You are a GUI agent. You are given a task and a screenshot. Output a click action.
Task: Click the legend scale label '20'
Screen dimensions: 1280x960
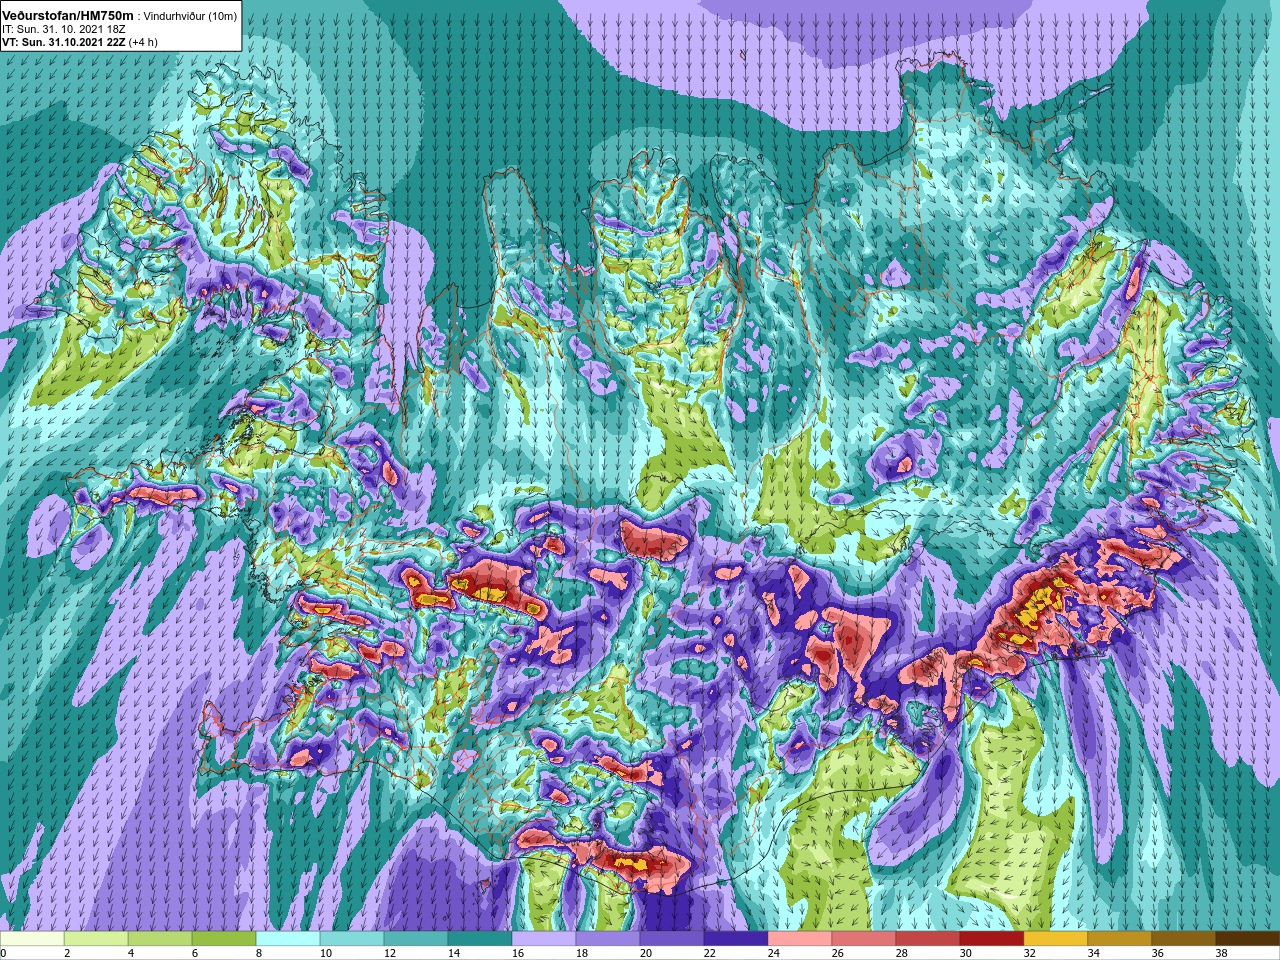(645, 954)
